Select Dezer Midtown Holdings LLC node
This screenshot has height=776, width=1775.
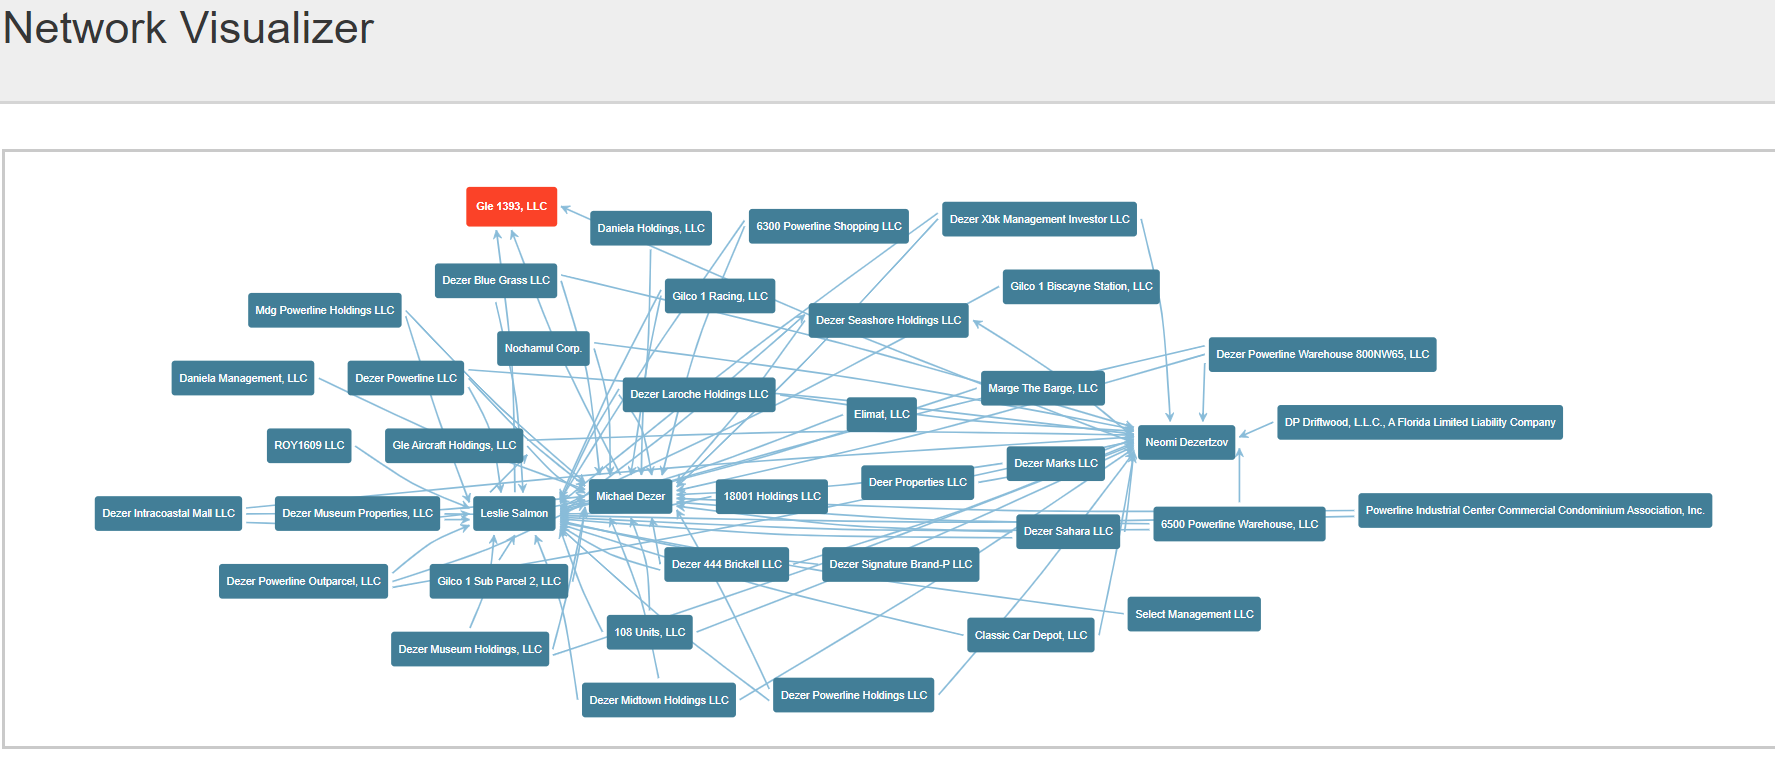659,700
